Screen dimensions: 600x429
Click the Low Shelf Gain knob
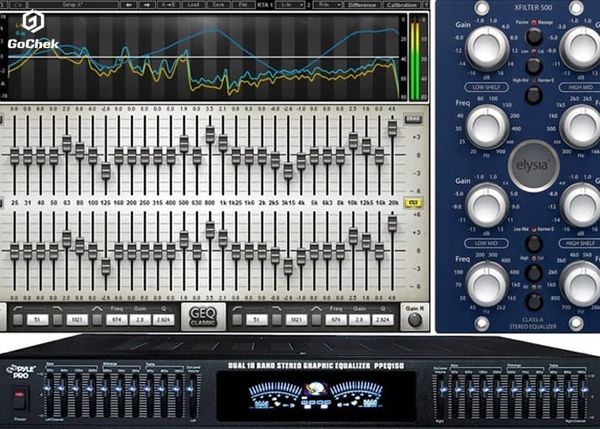[x=487, y=49]
